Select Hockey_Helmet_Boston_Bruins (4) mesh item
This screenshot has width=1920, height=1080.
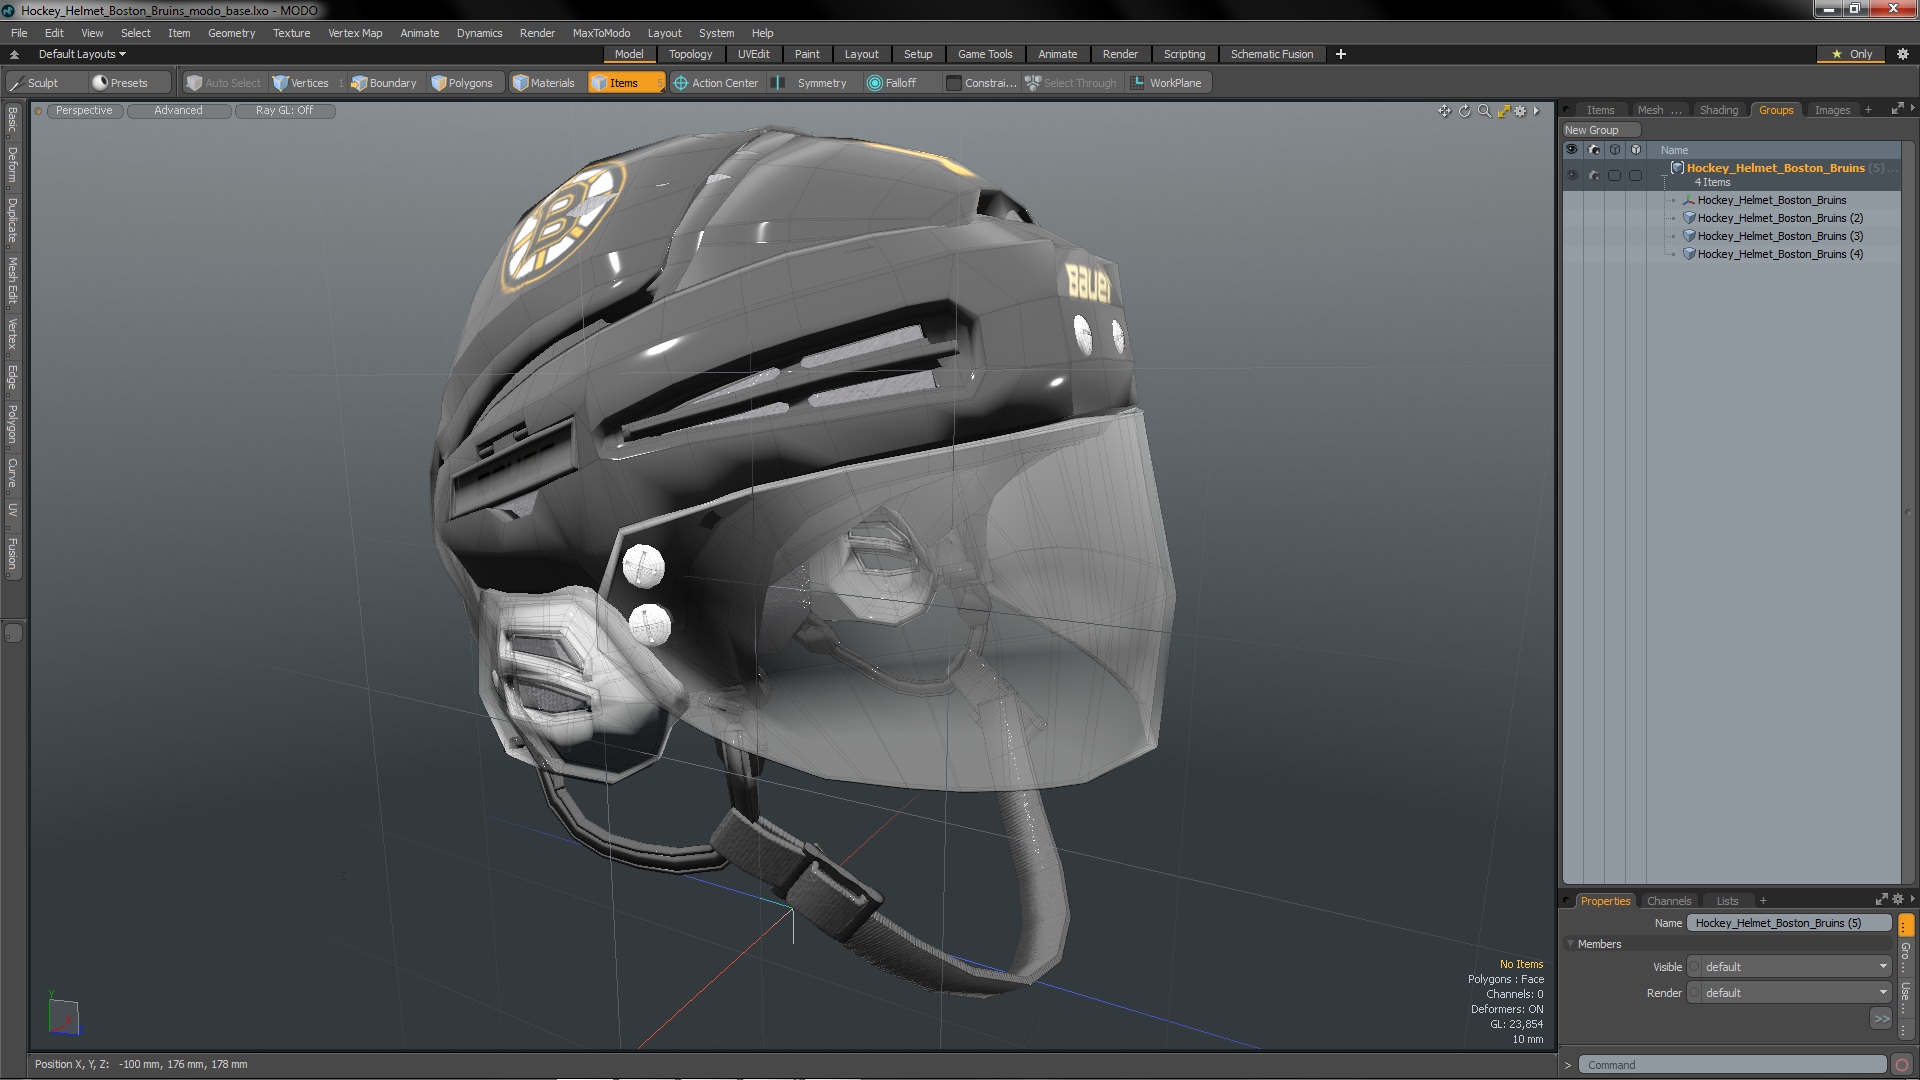tap(1779, 254)
